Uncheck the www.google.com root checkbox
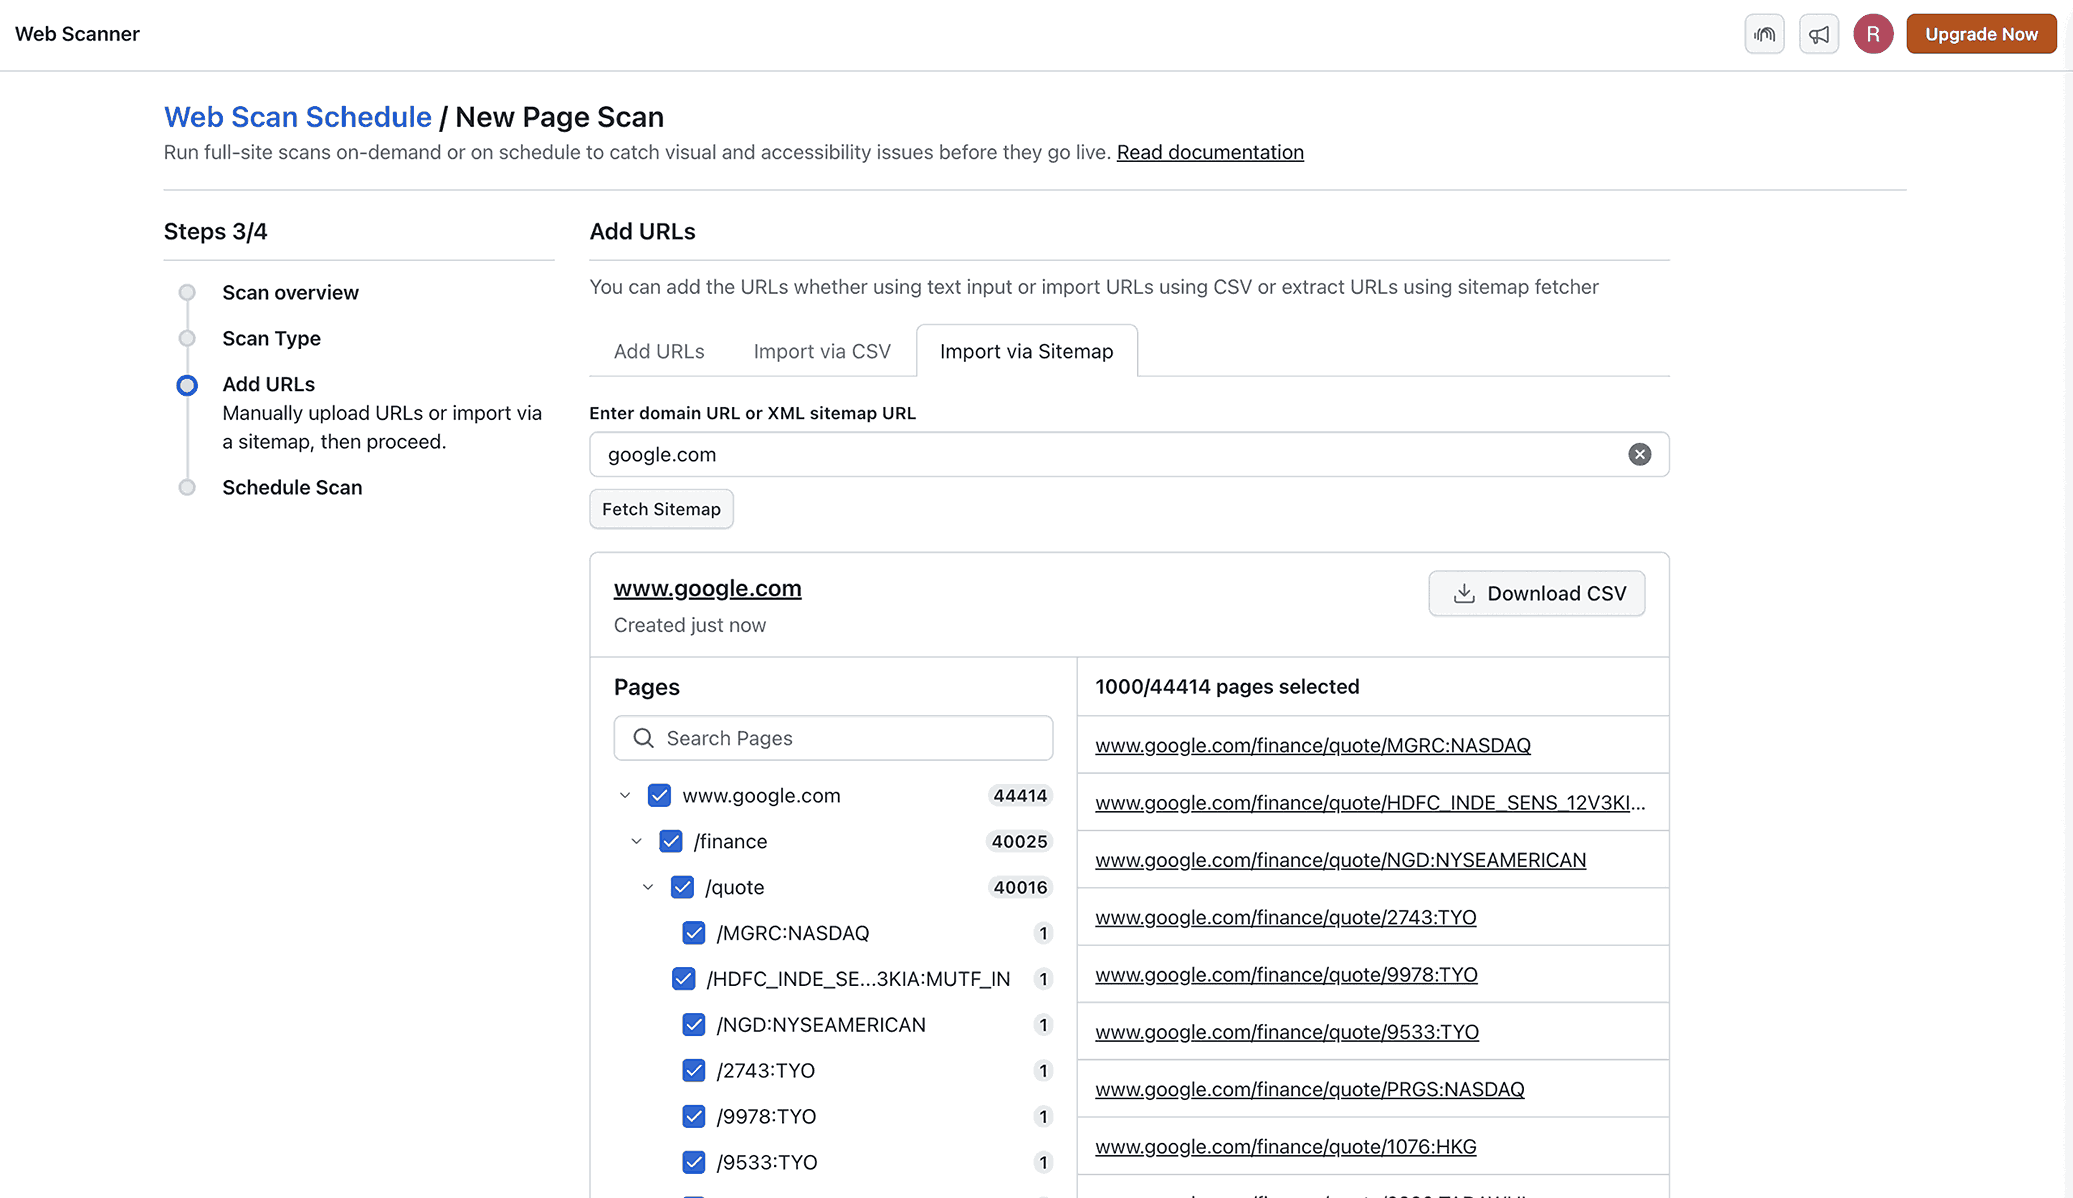This screenshot has width=2073, height=1198. [x=659, y=795]
